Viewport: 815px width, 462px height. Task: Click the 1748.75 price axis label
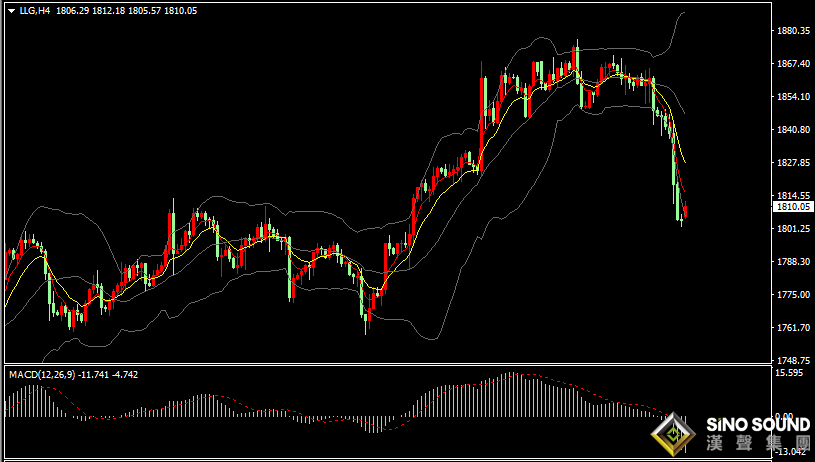(x=794, y=360)
